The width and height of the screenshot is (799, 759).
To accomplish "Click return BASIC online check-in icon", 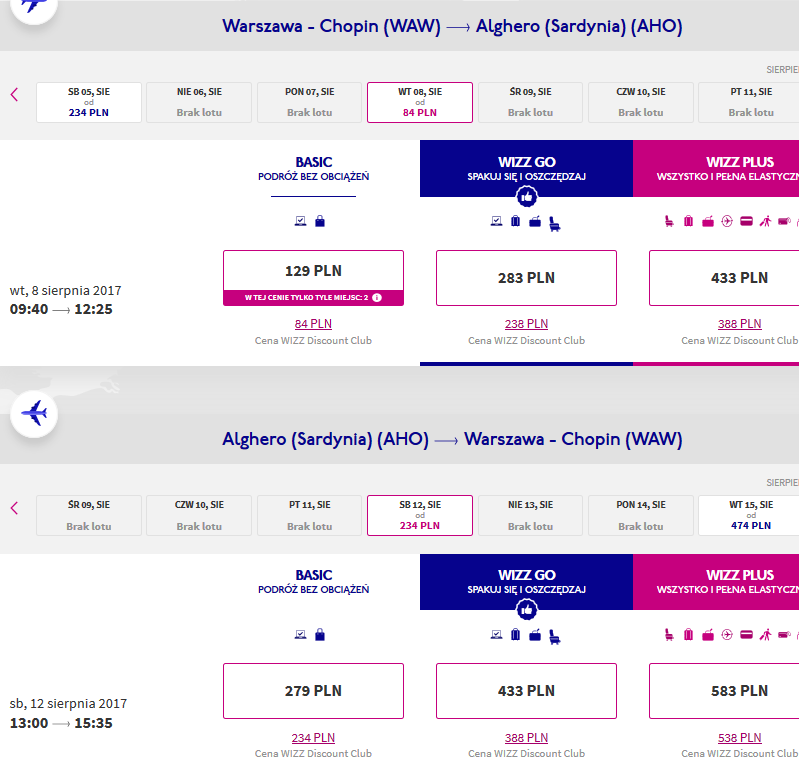I will click(301, 635).
